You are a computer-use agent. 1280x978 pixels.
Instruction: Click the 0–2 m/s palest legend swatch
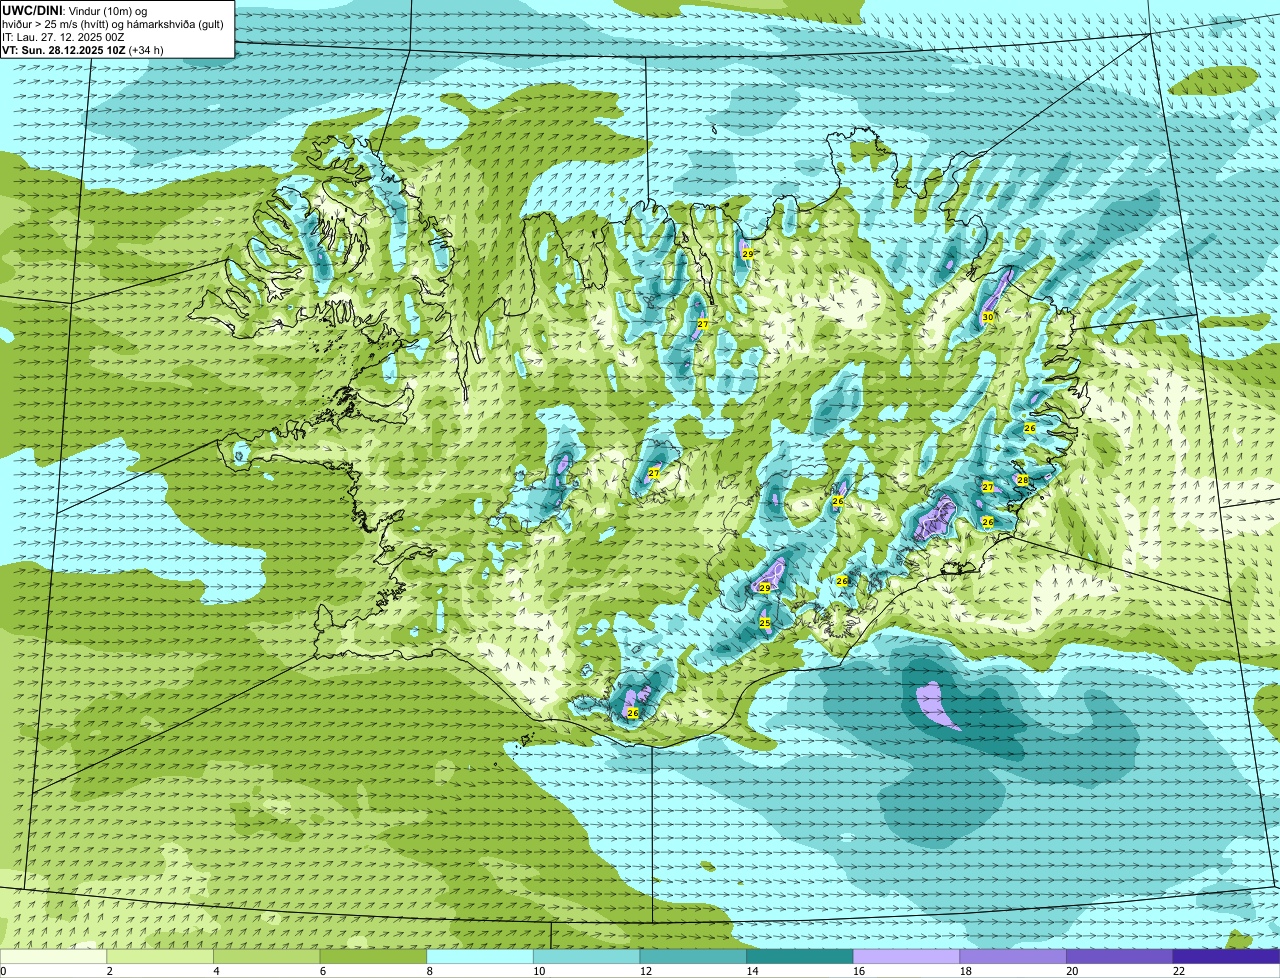click(53, 956)
